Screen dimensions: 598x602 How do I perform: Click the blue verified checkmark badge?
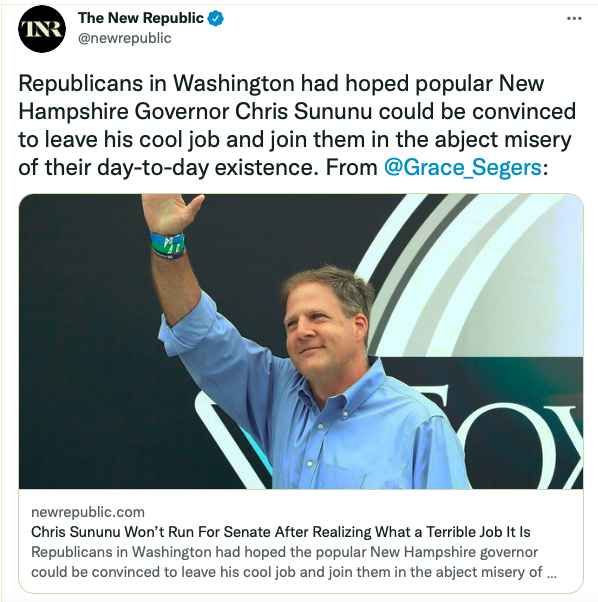216,18
